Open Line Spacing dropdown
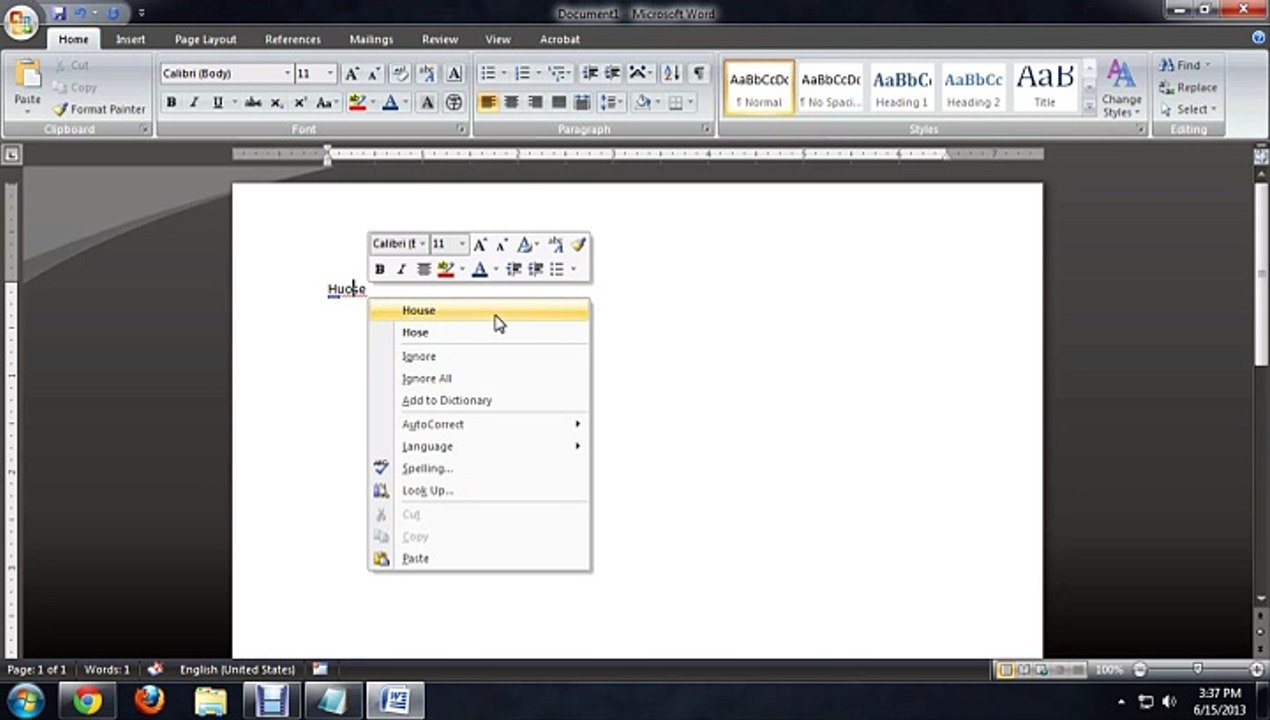The height and width of the screenshot is (720, 1270). click(612, 102)
